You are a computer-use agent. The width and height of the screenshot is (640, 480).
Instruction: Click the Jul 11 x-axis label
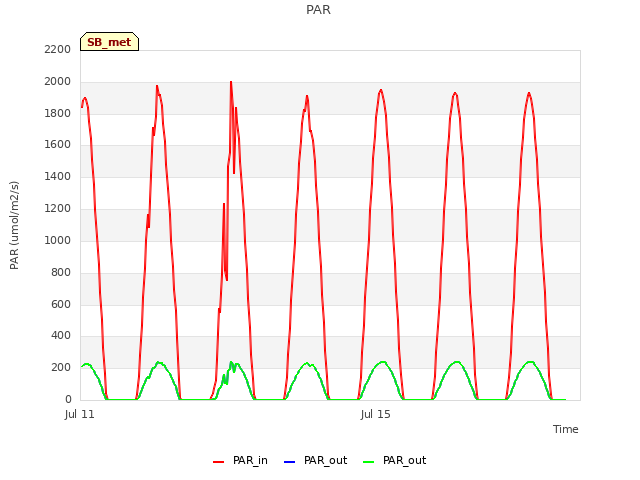(80, 414)
